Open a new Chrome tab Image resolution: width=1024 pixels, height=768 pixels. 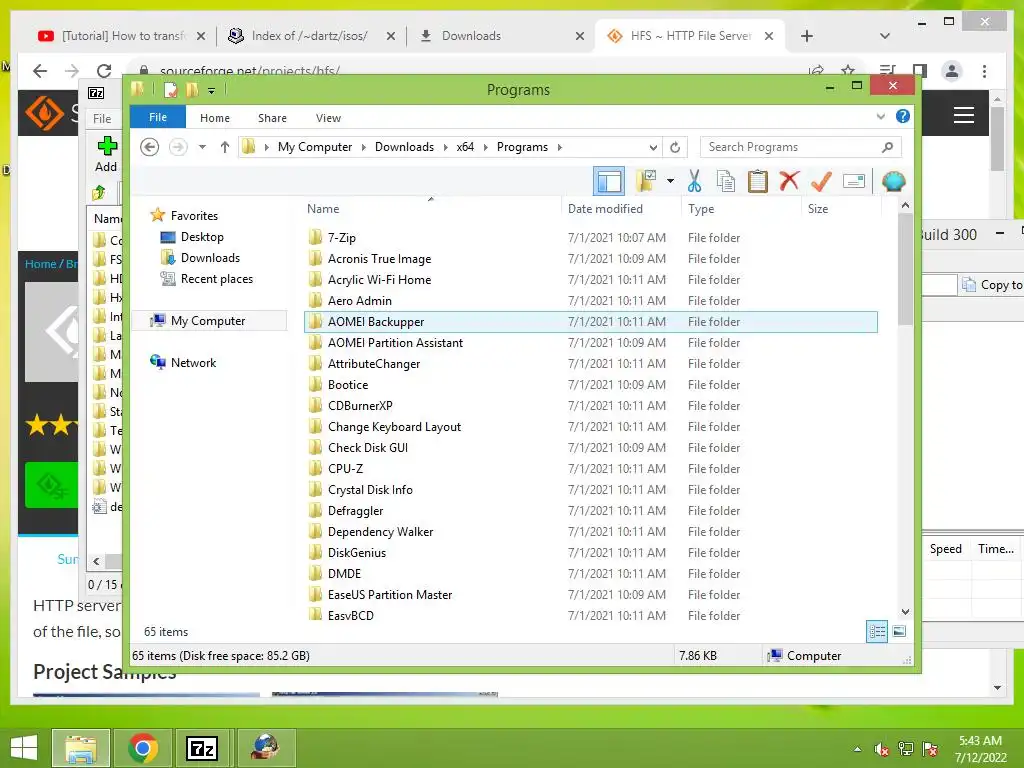point(807,36)
